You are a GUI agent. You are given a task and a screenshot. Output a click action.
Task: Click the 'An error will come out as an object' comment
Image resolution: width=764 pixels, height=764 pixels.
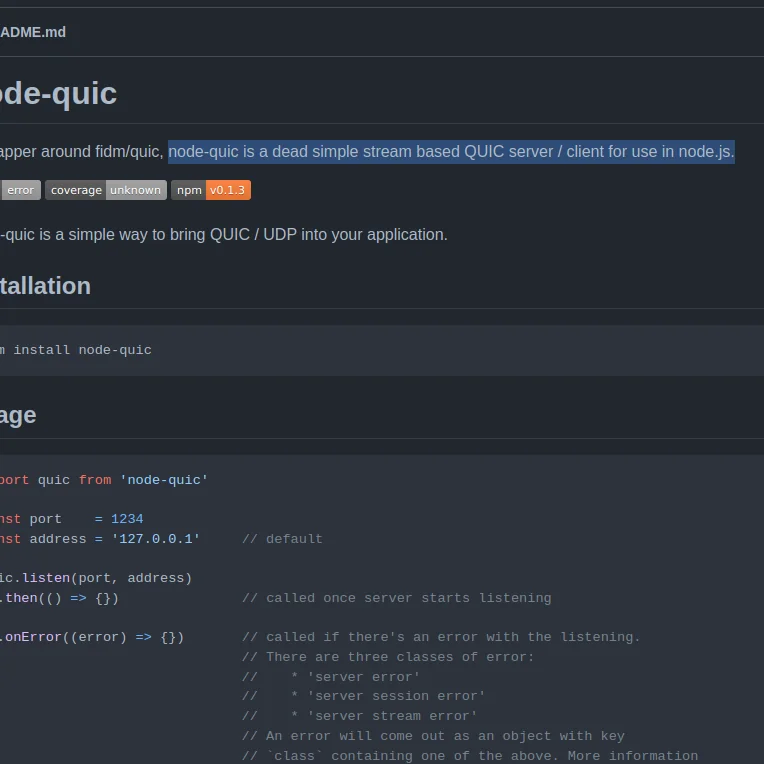pyautogui.click(x=433, y=736)
